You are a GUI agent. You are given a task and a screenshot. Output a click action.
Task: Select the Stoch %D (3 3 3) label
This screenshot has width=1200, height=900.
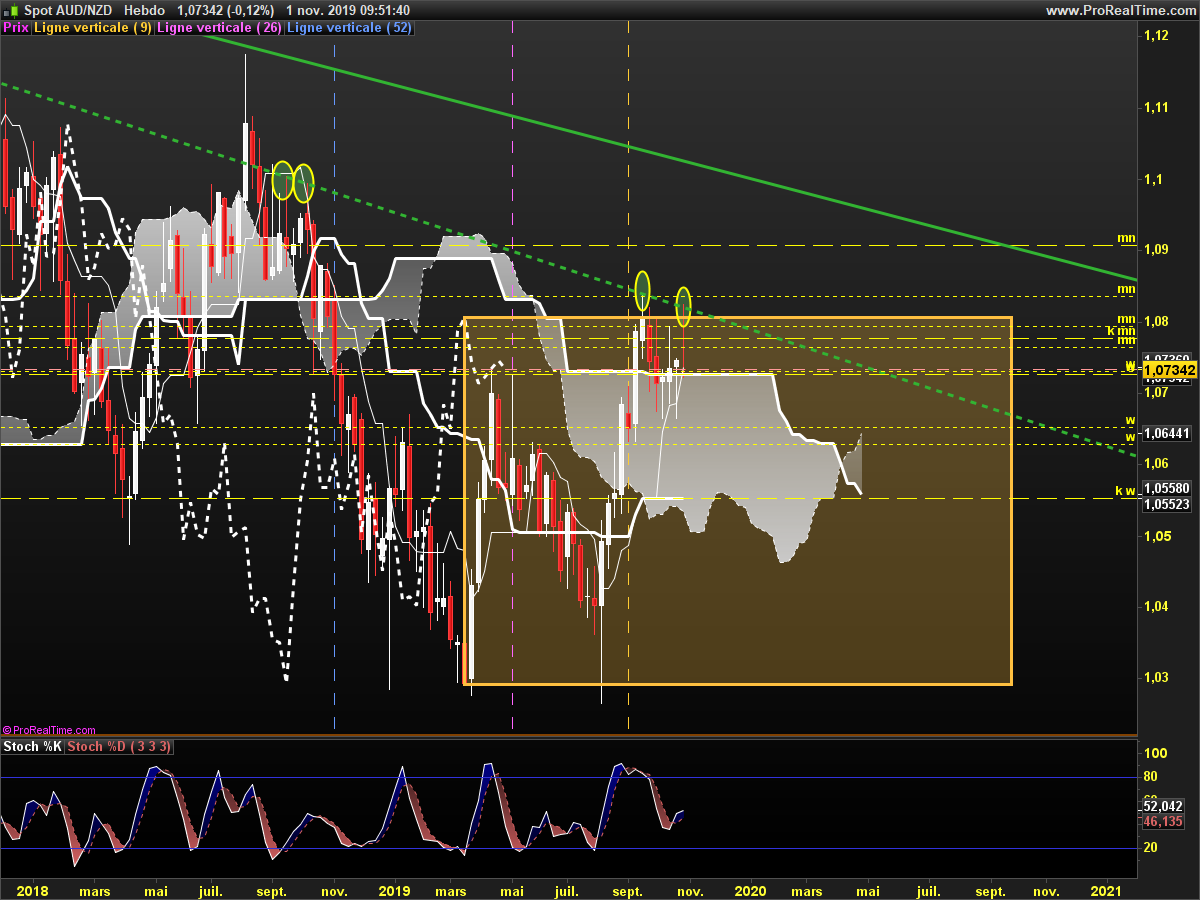[120, 746]
